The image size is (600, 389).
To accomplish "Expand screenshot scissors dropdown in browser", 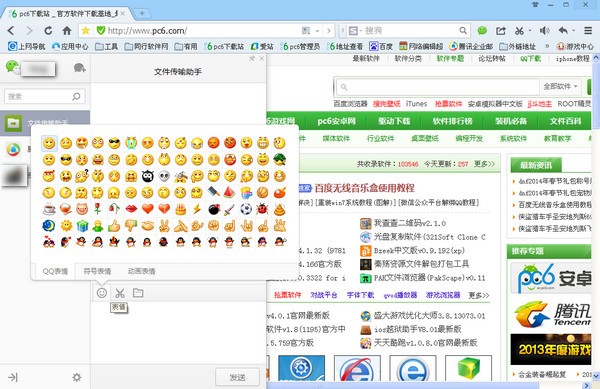I will click(x=530, y=31).
